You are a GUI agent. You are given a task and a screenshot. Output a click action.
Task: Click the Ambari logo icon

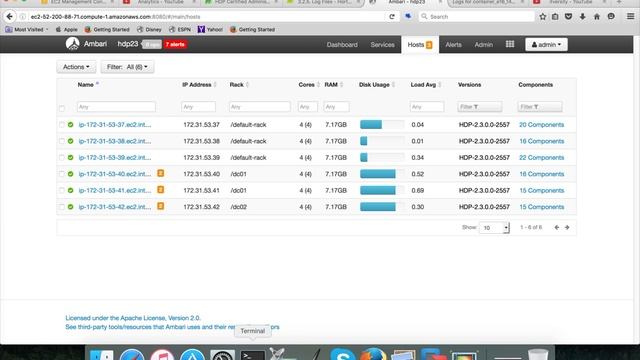coord(72,44)
